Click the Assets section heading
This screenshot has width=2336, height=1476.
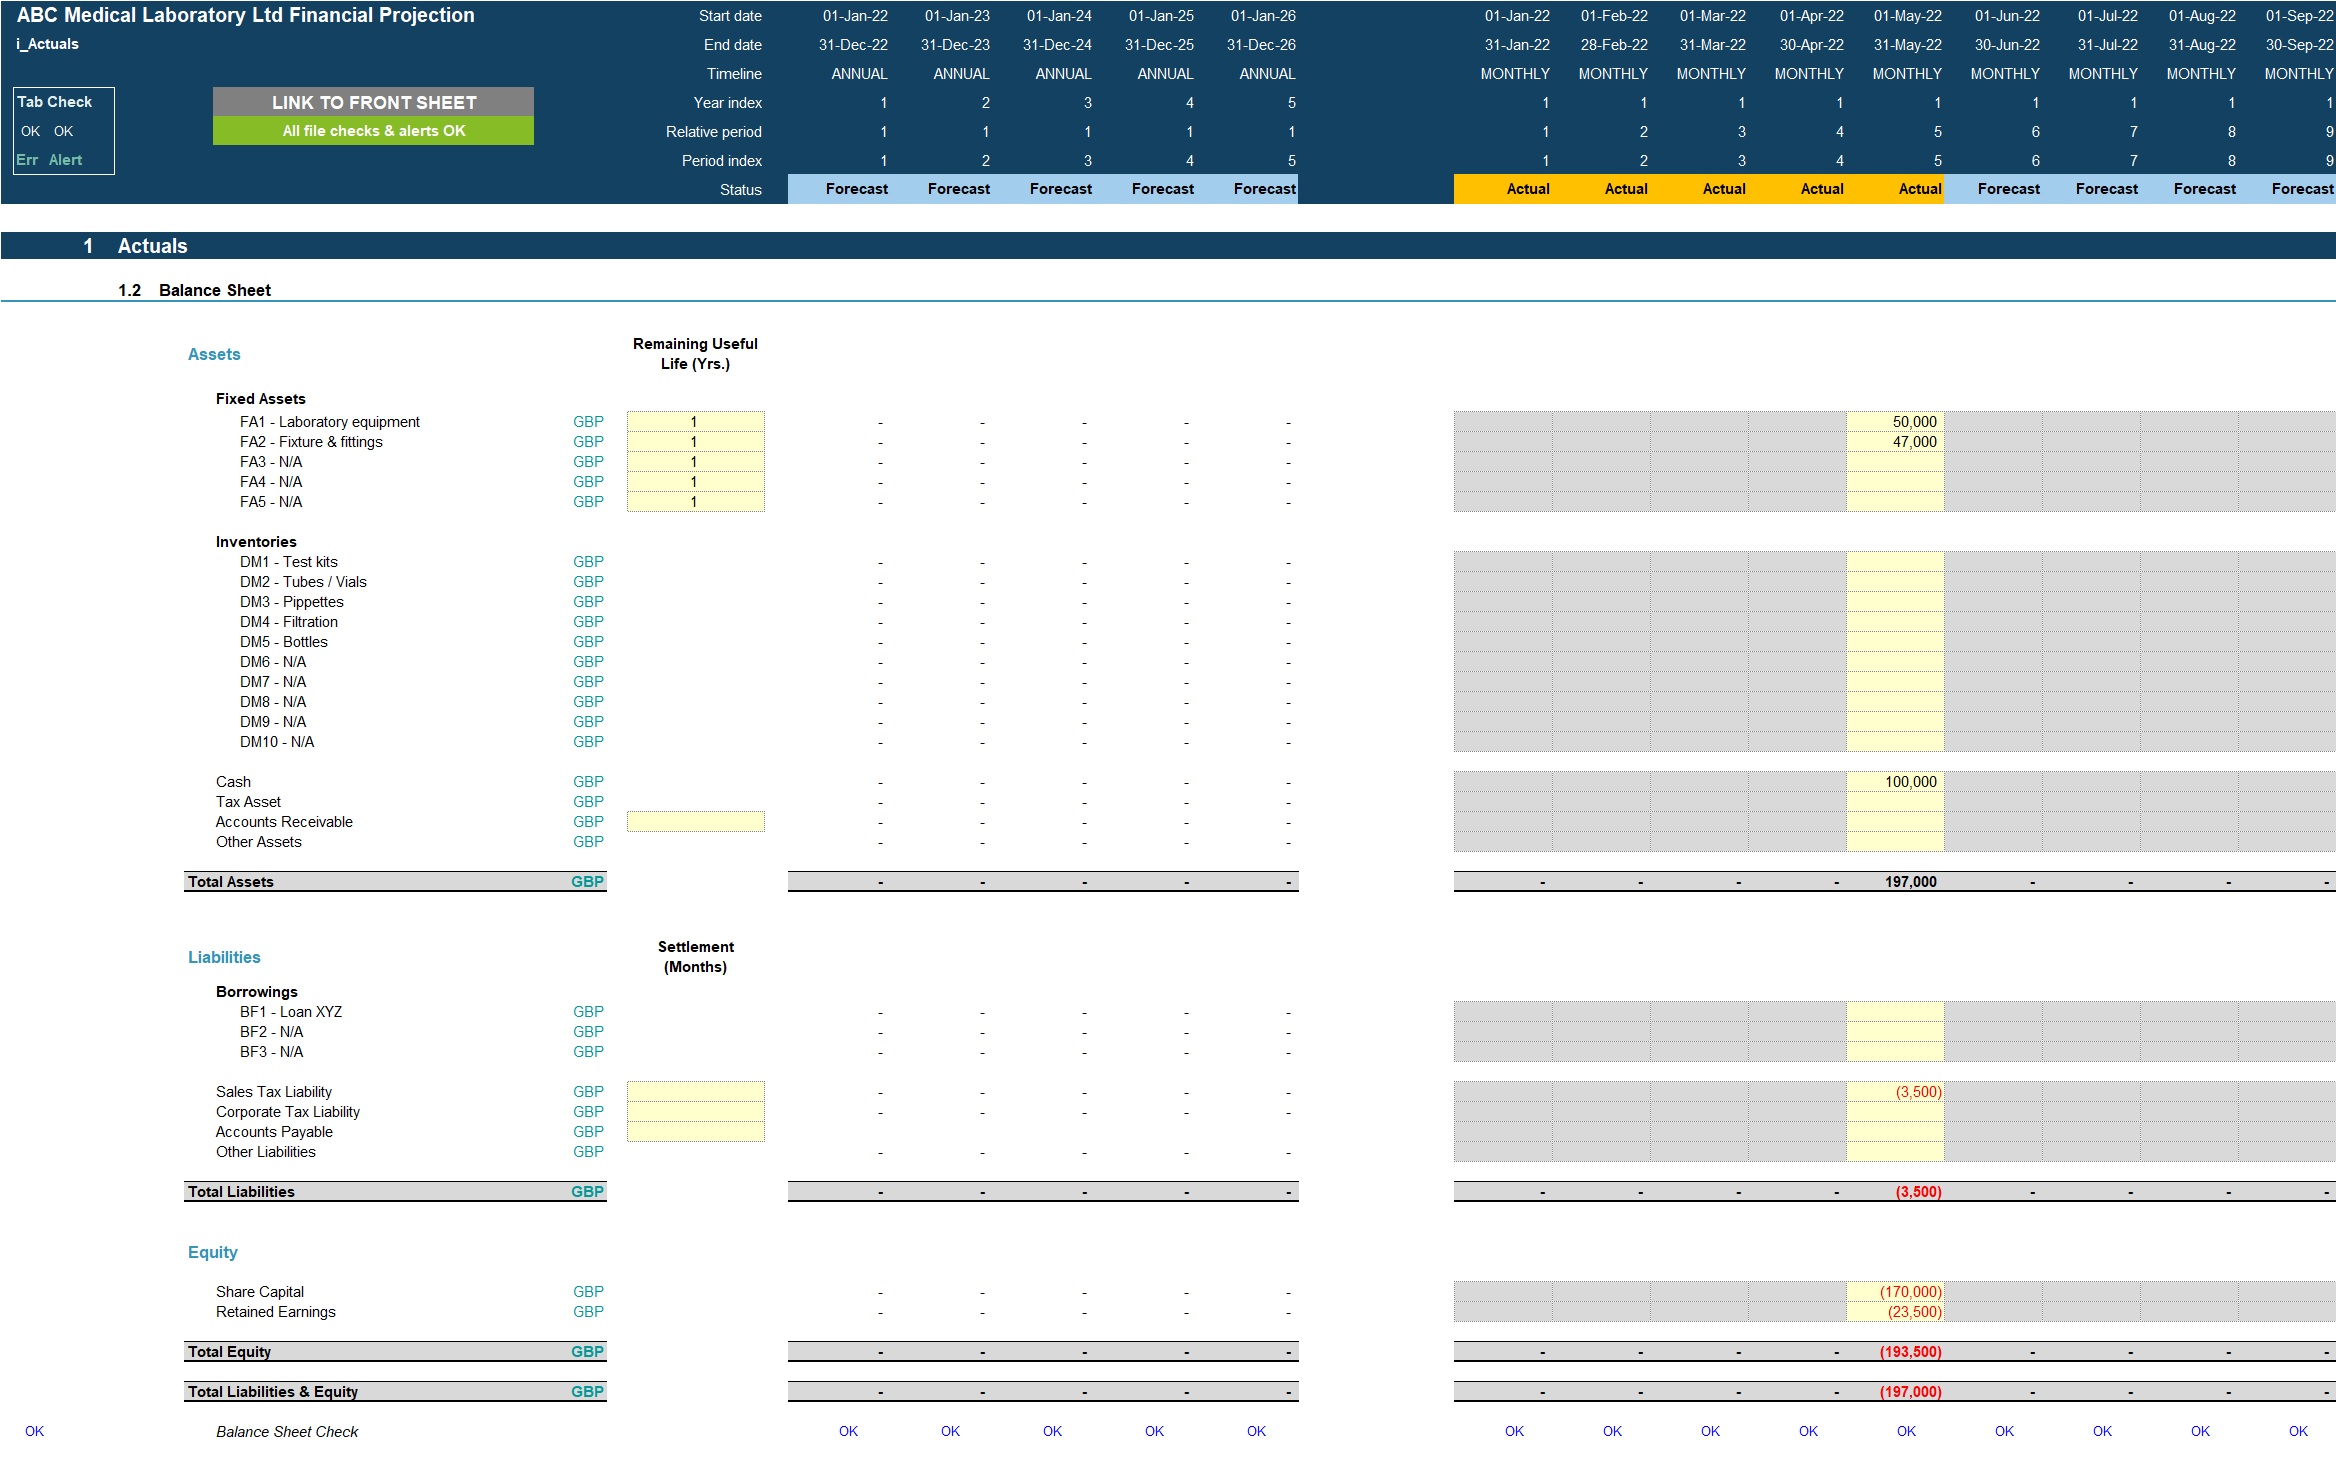tap(214, 354)
